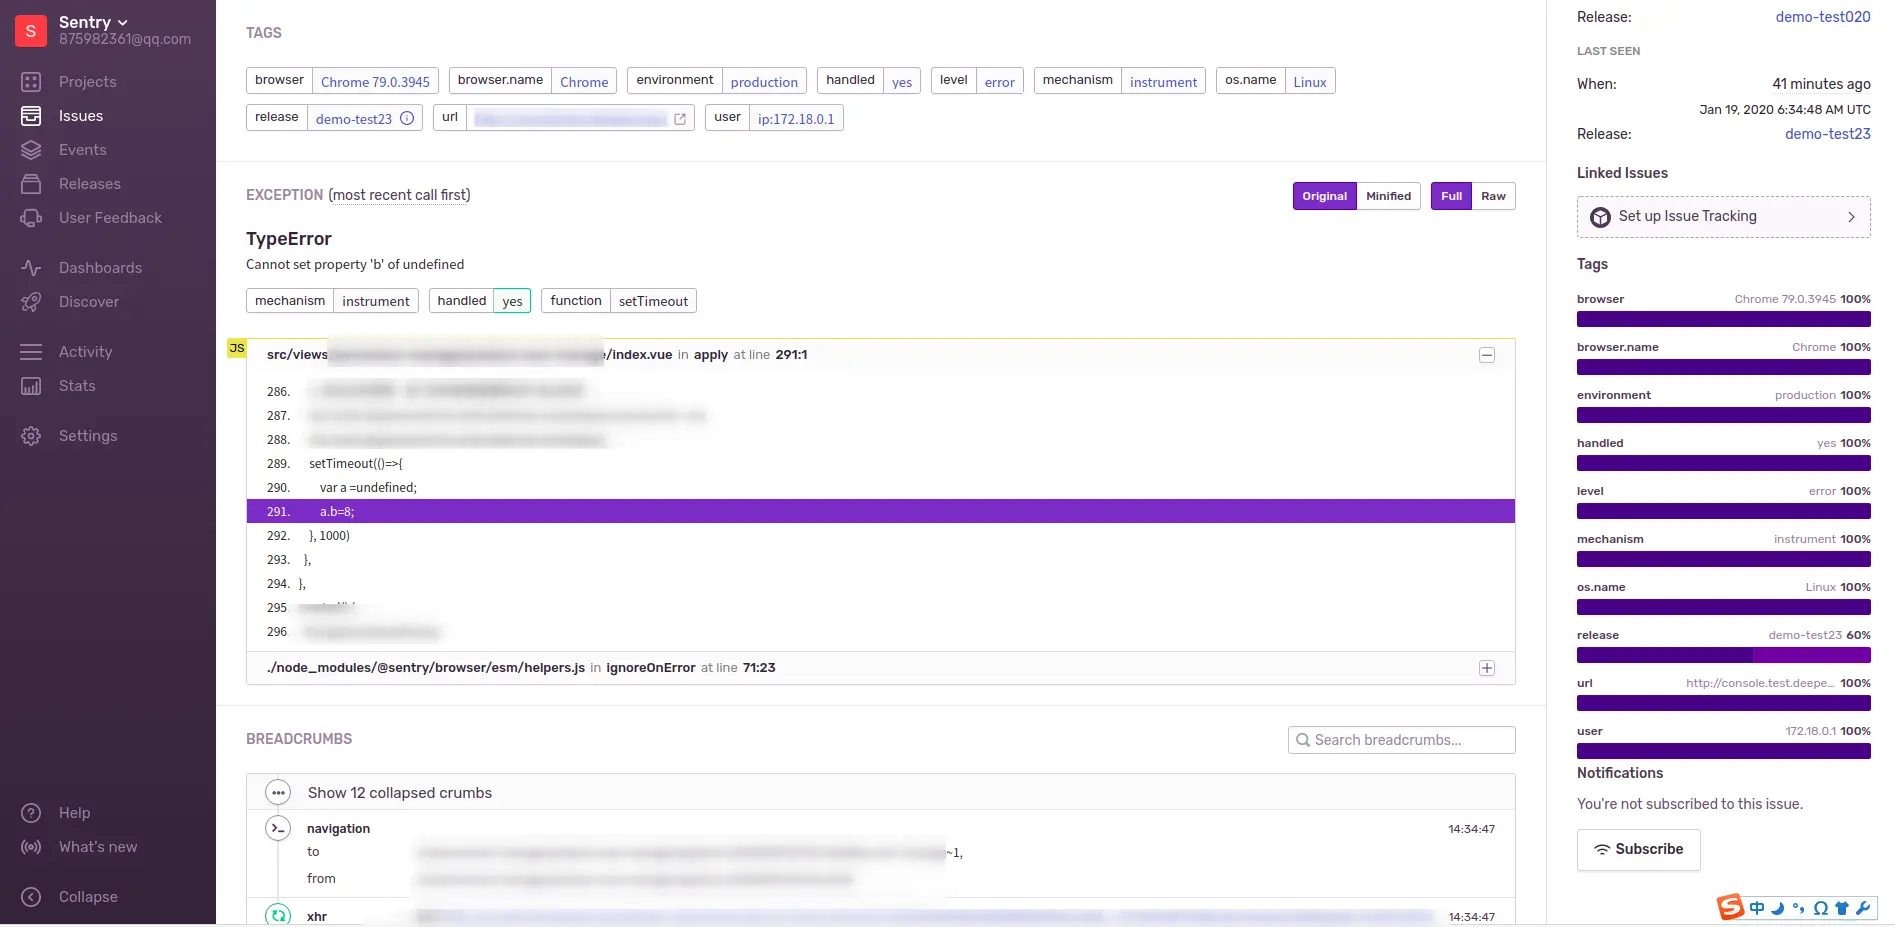Open the User Feedback icon
This screenshot has width=1895, height=927.
pyautogui.click(x=31, y=218)
